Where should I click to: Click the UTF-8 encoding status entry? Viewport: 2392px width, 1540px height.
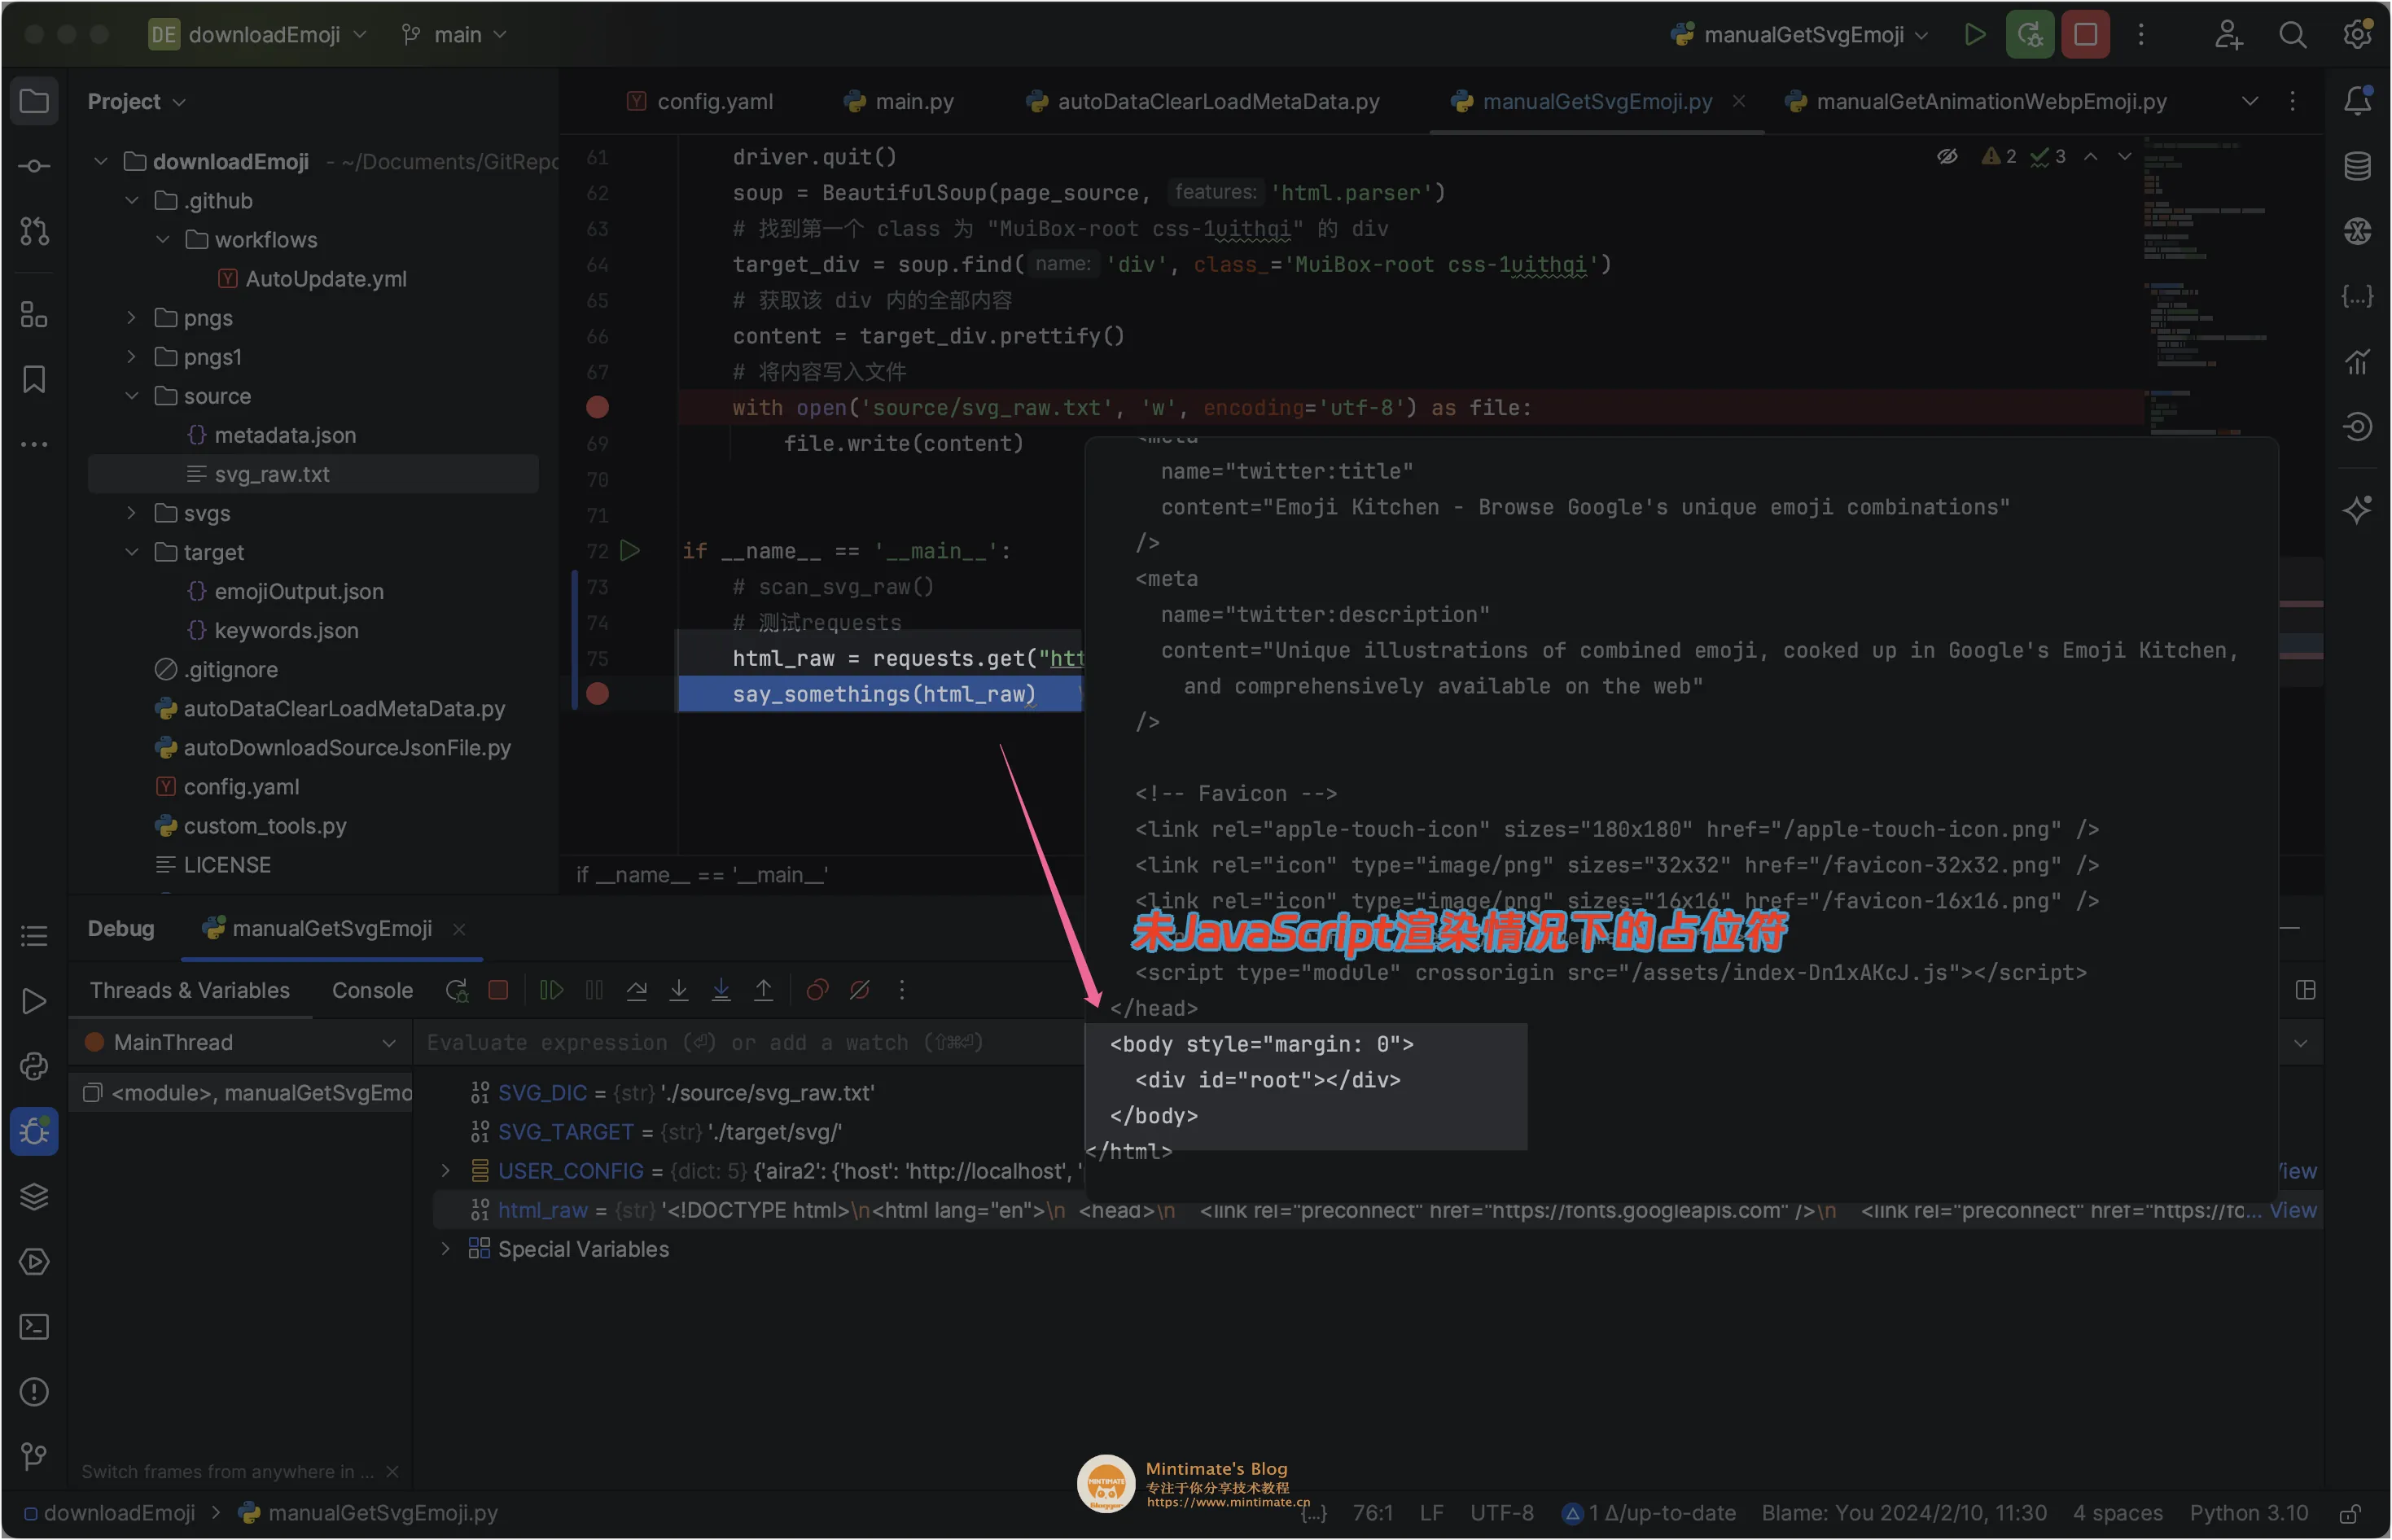(1502, 1512)
